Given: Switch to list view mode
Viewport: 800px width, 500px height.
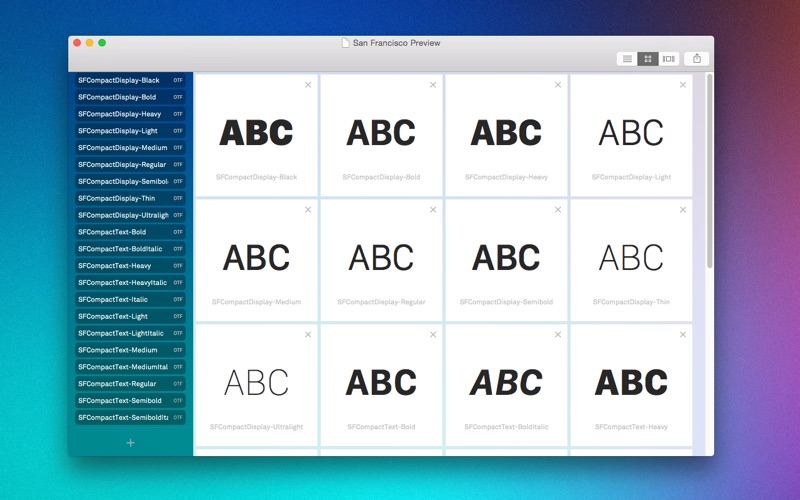Looking at the screenshot, I should [x=627, y=59].
